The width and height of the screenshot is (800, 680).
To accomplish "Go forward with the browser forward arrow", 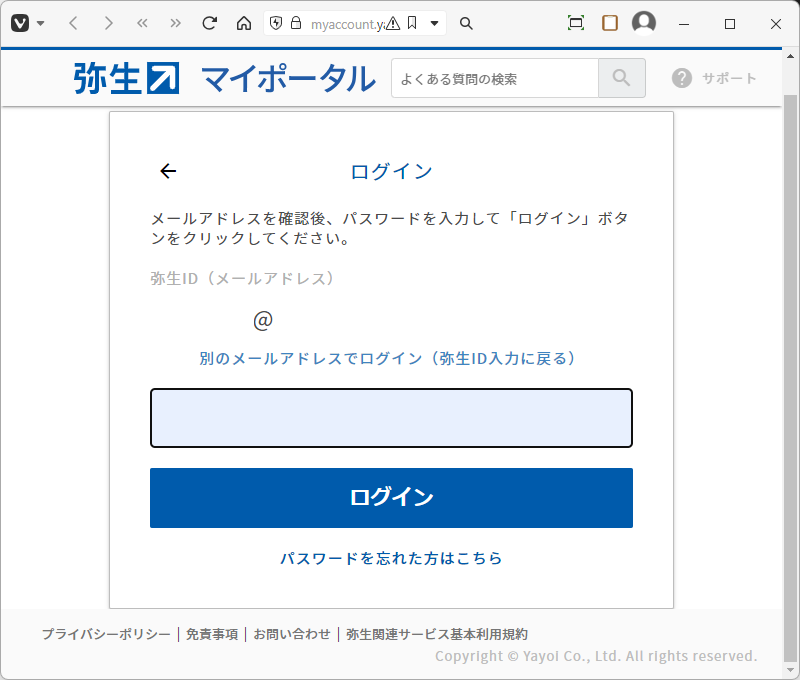I will pos(108,23).
